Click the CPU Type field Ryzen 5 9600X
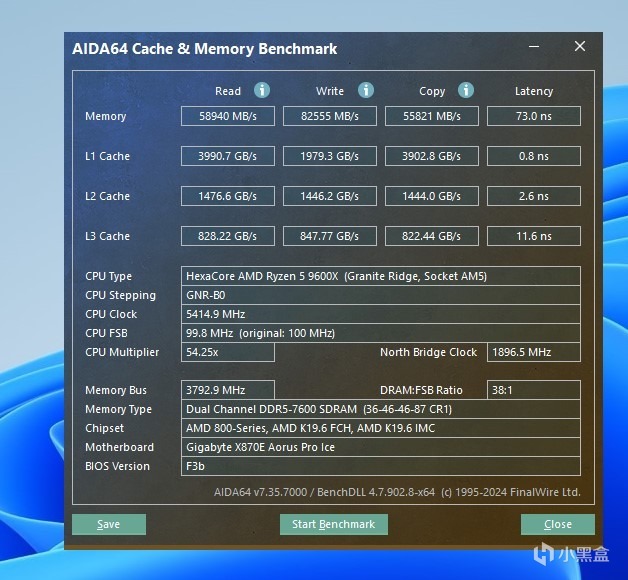The image size is (628, 580). coord(381,276)
